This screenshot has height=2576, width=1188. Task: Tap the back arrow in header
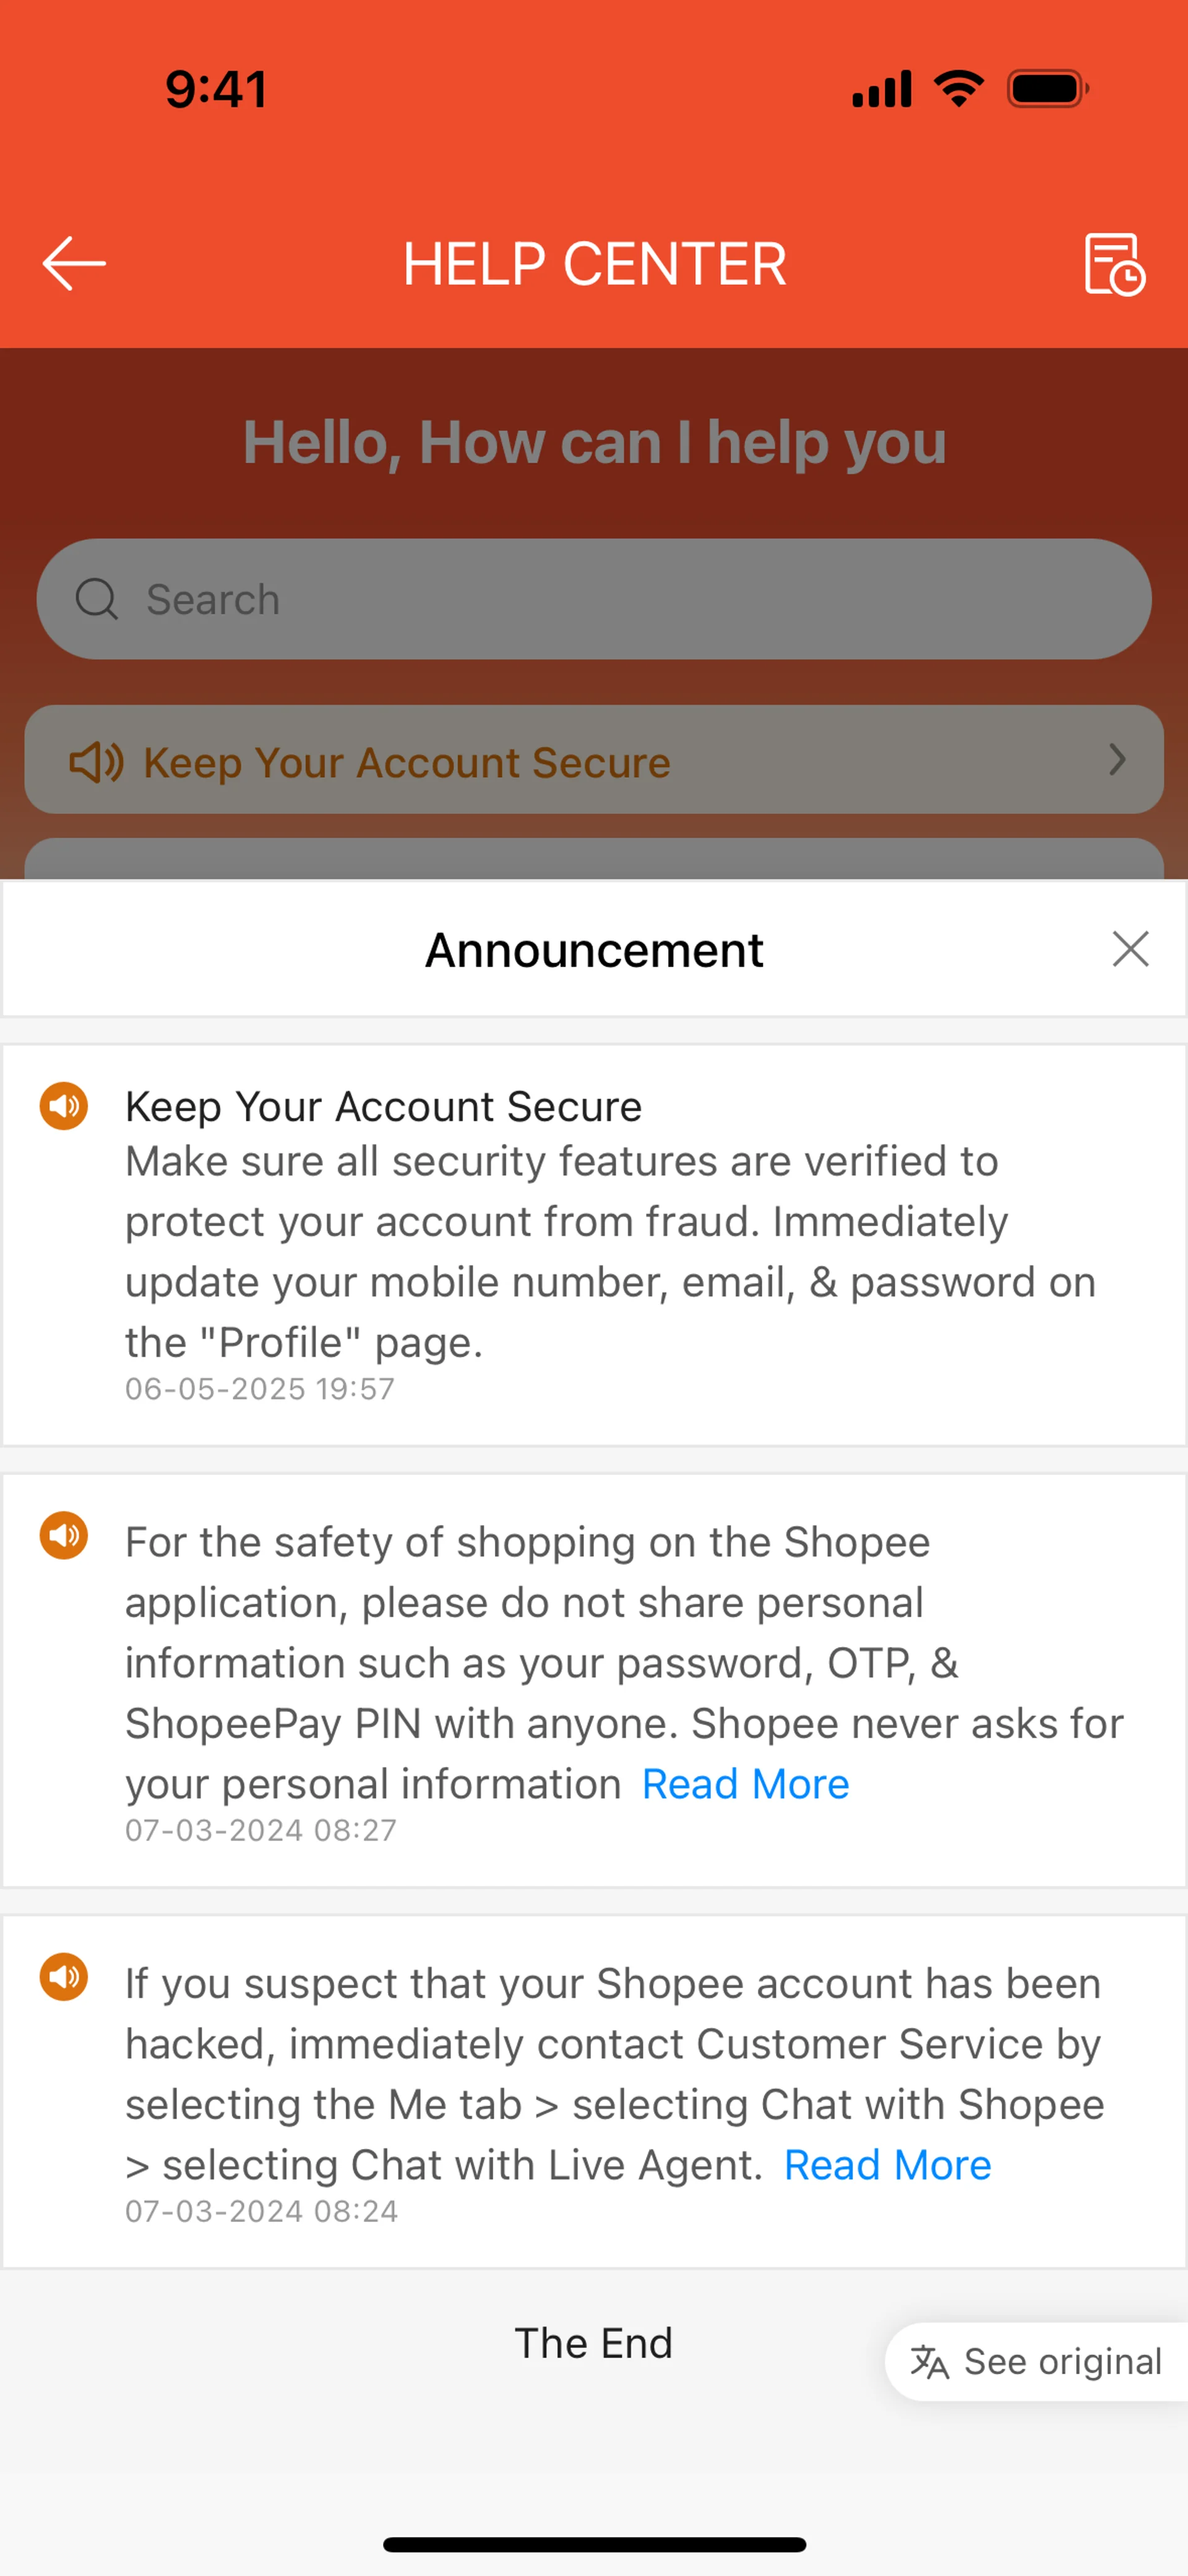74,264
